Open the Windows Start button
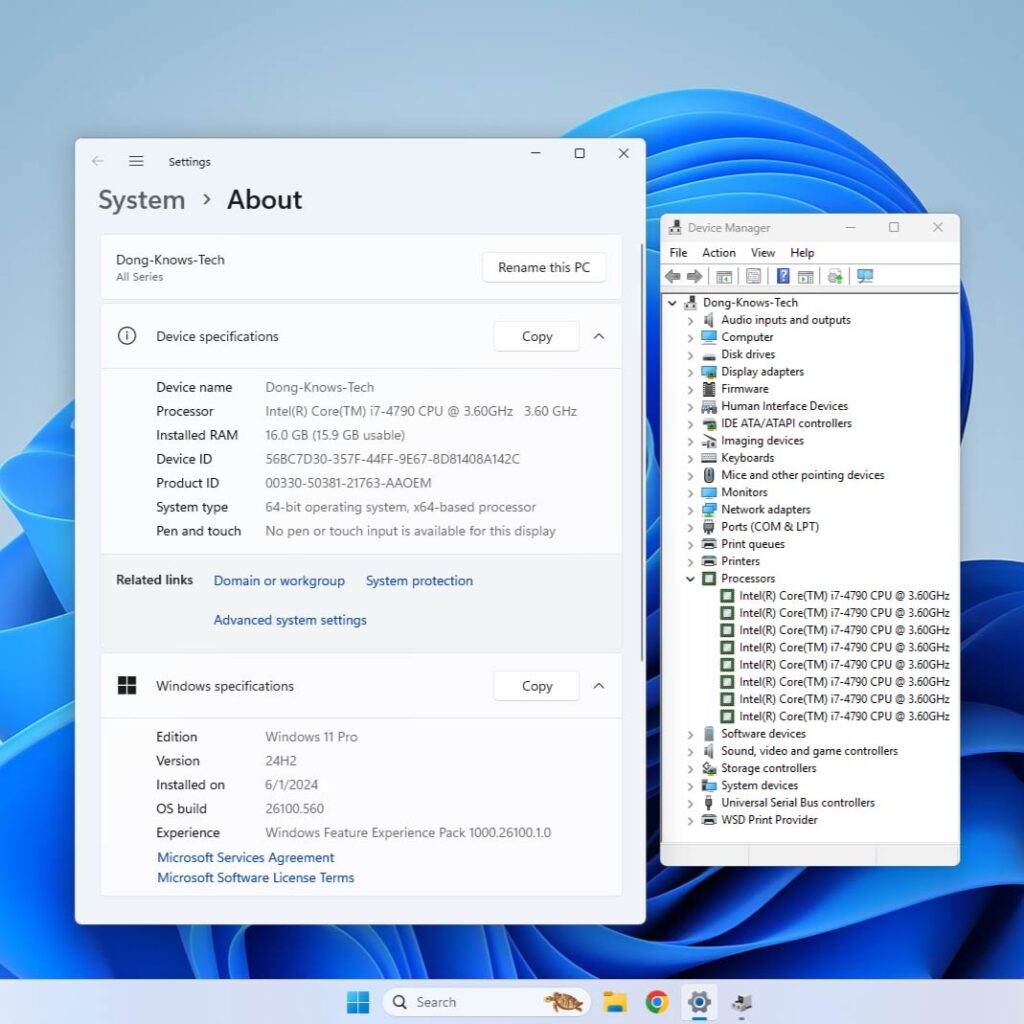 358,1002
